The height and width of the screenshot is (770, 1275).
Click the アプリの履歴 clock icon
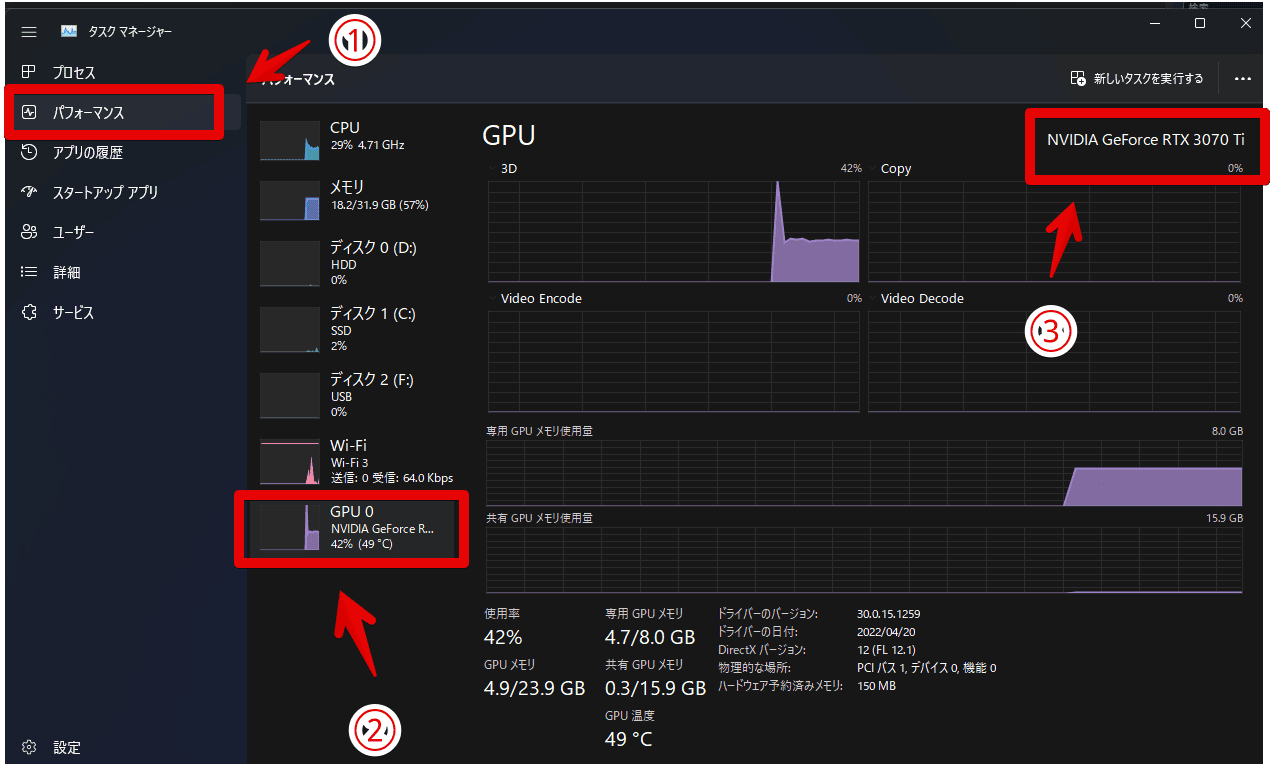click(29, 153)
